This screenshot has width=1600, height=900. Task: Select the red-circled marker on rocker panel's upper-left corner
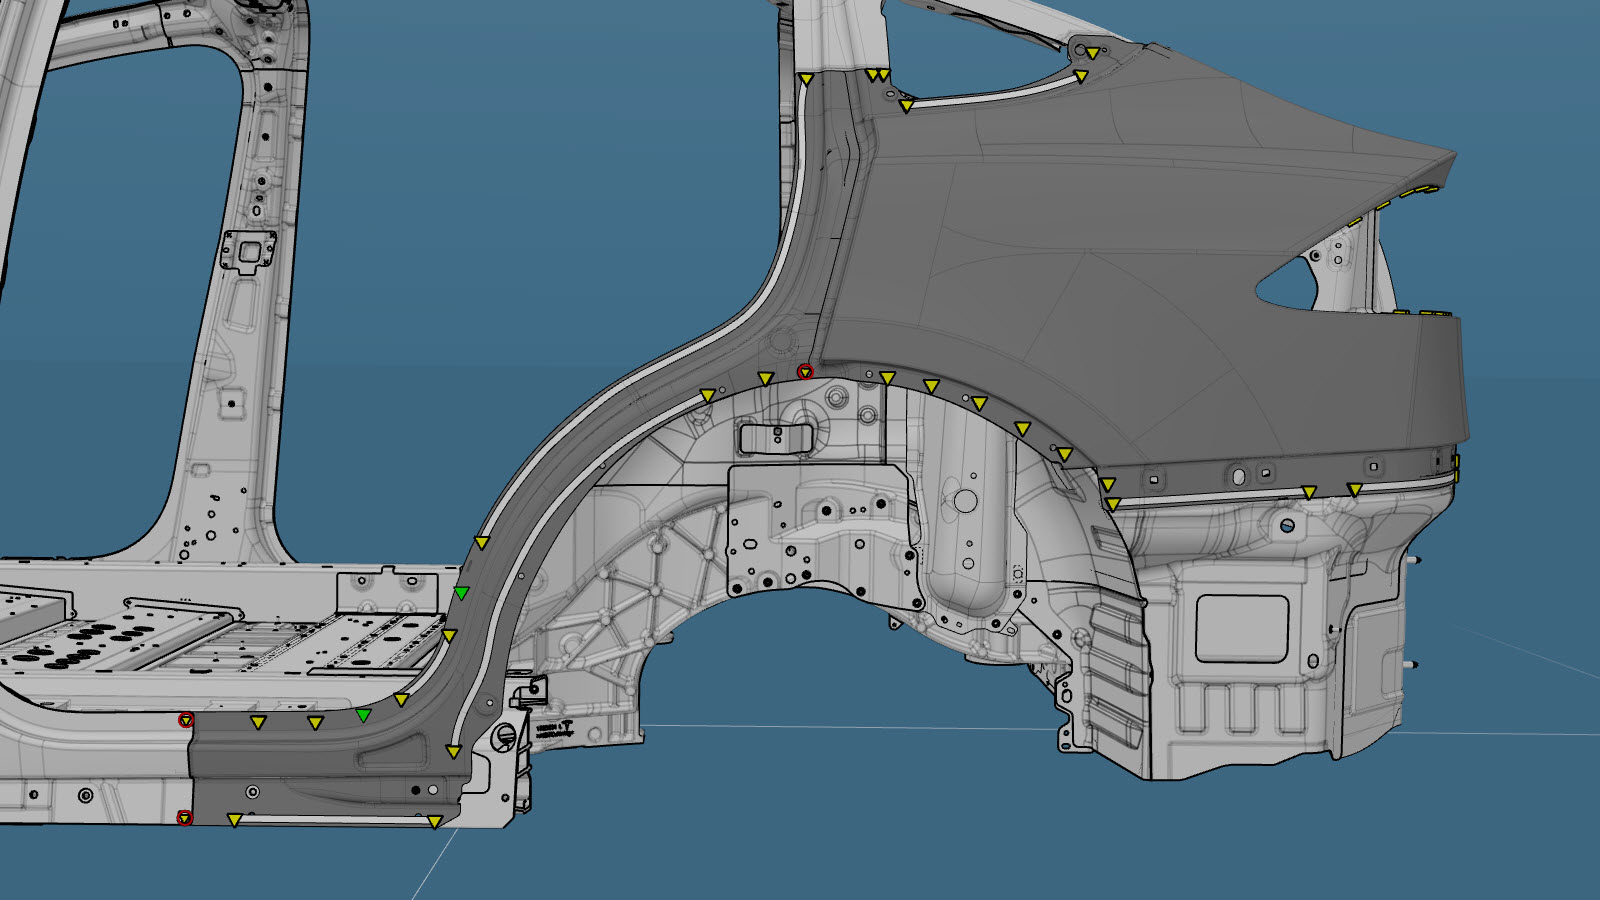(x=185, y=720)
